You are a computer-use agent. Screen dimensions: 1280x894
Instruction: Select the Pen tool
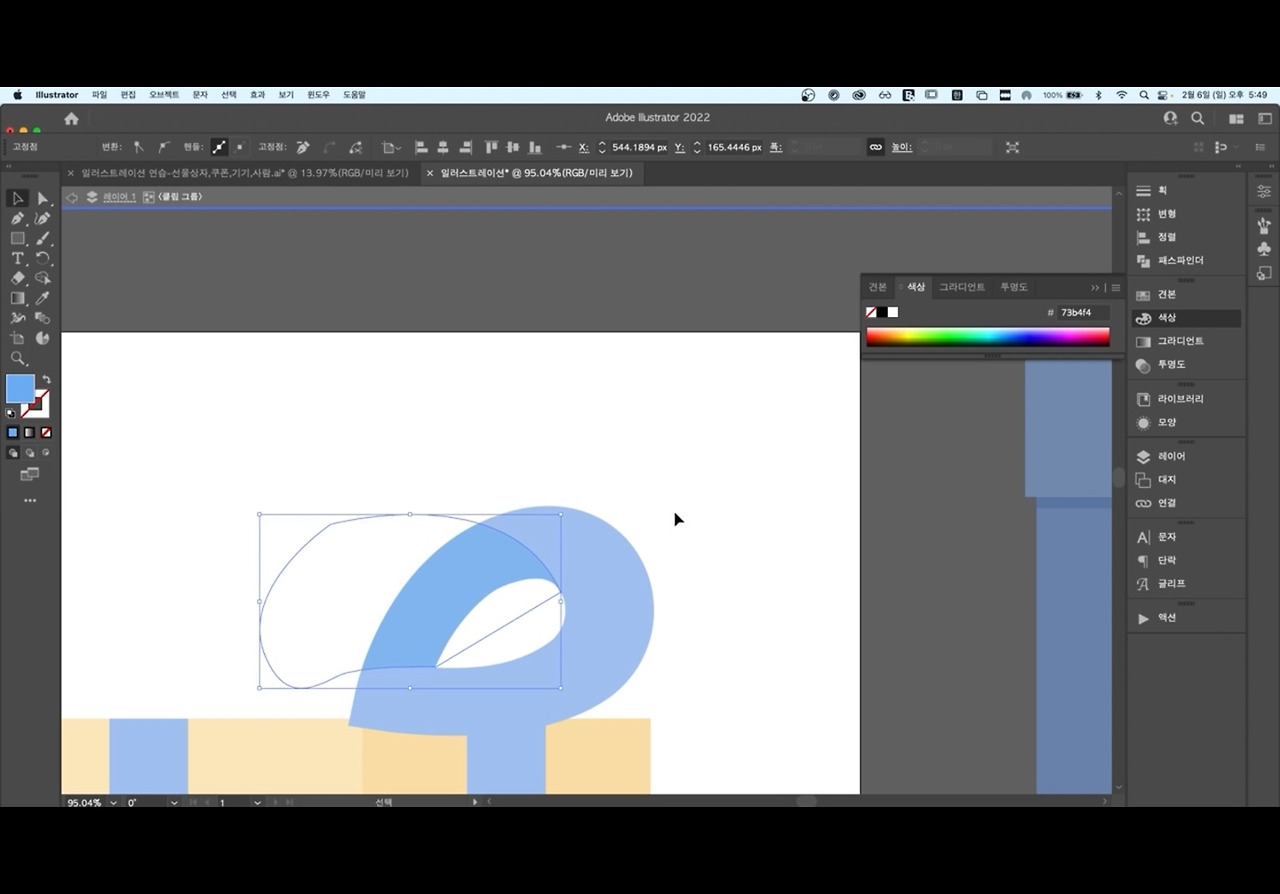click(17, 219)
